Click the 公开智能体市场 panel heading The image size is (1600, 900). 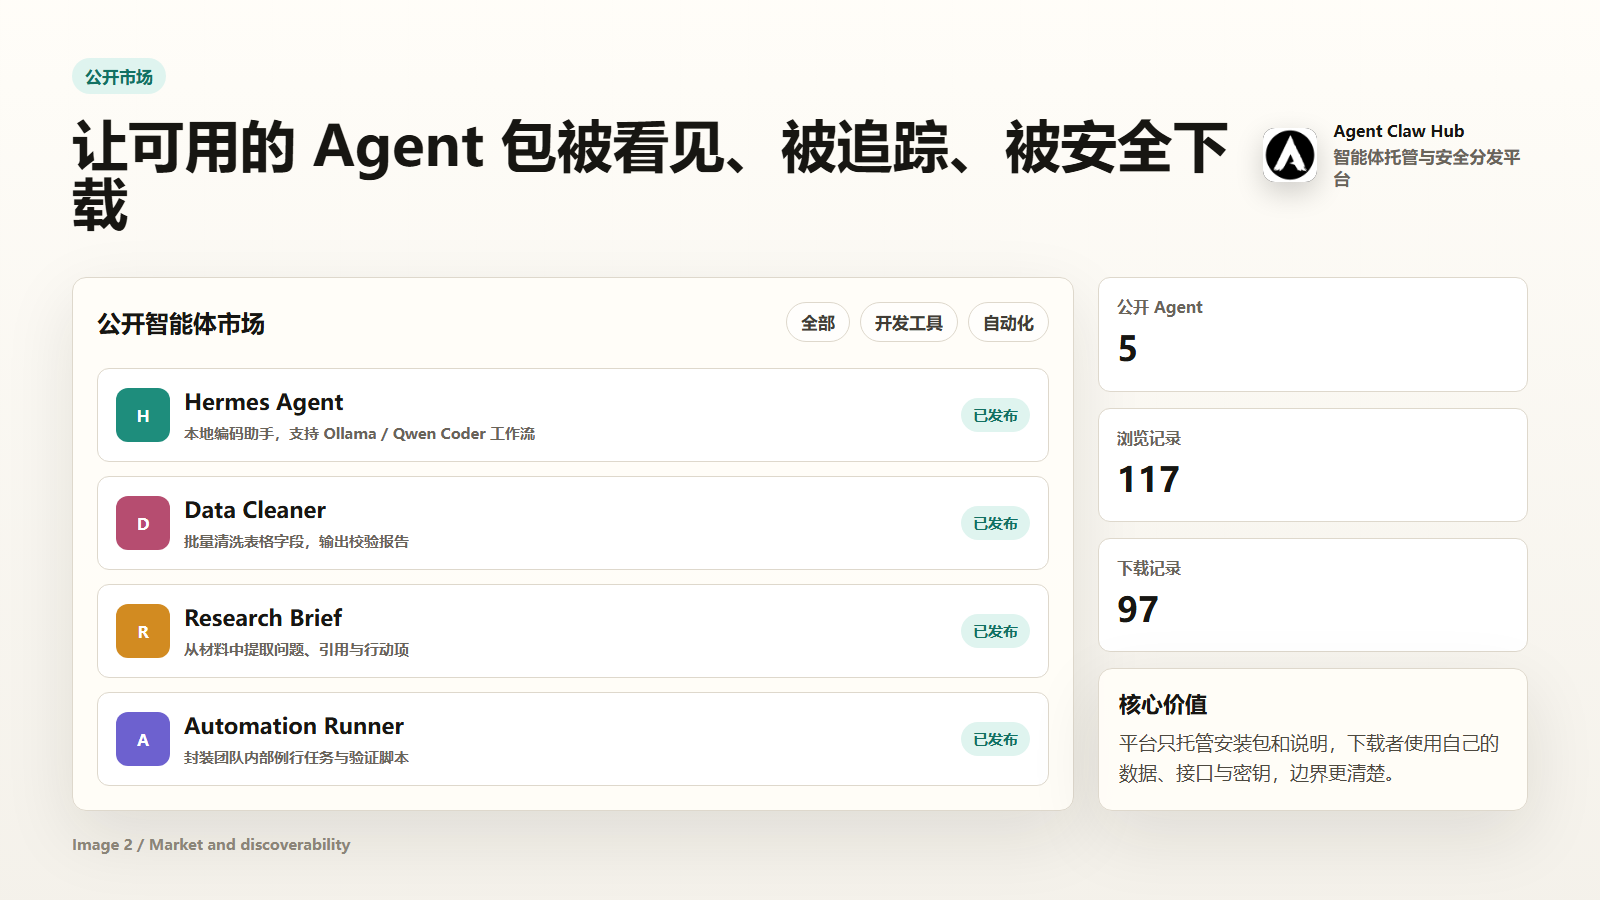click(181, 324)
